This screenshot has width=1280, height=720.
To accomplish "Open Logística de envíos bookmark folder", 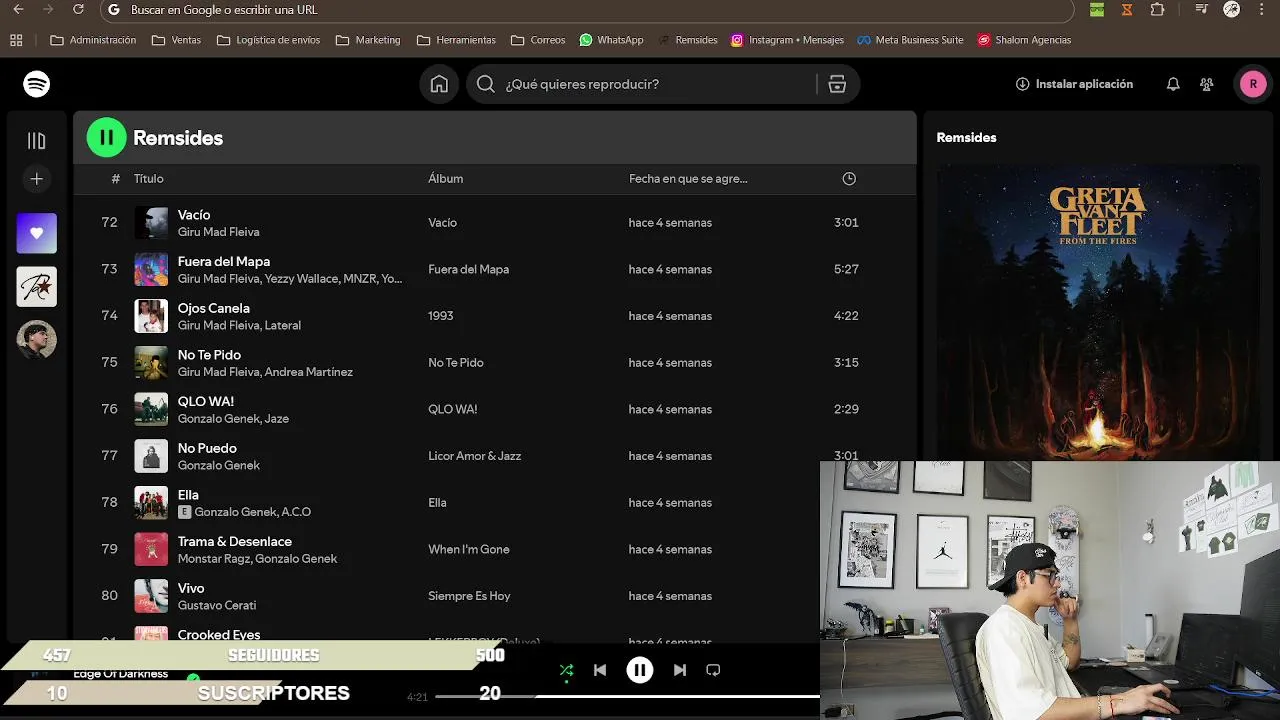I will [268, 40].
